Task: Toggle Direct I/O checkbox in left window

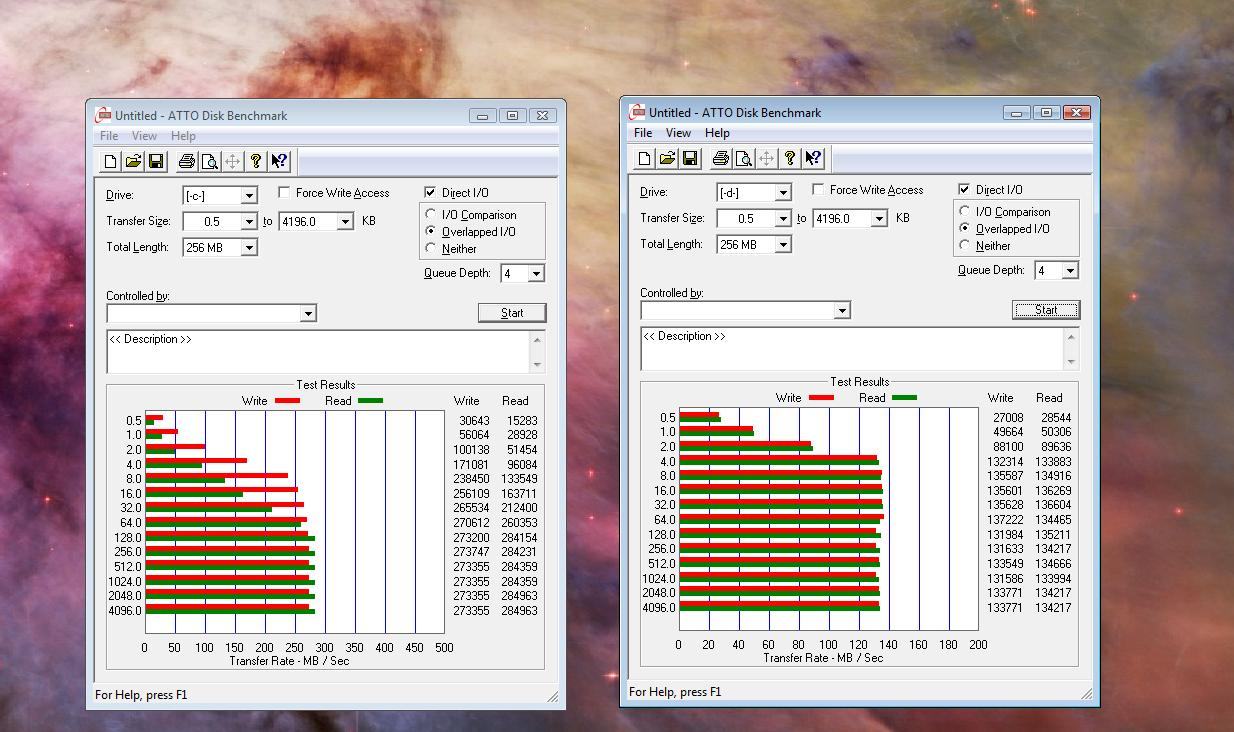Action: click(430, 192)
